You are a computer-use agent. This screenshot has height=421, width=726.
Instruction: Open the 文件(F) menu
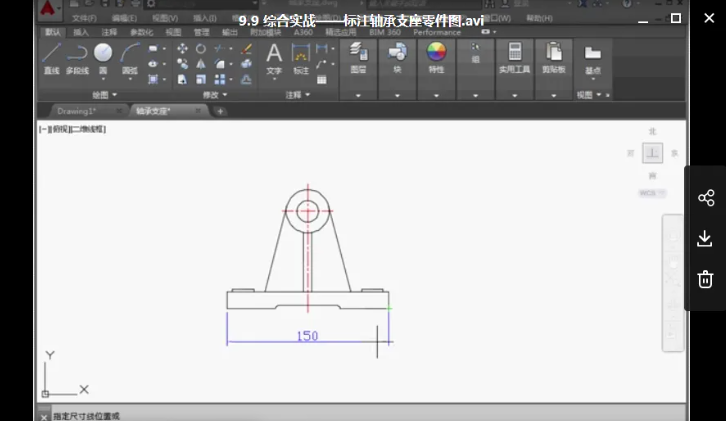(84, 18)
